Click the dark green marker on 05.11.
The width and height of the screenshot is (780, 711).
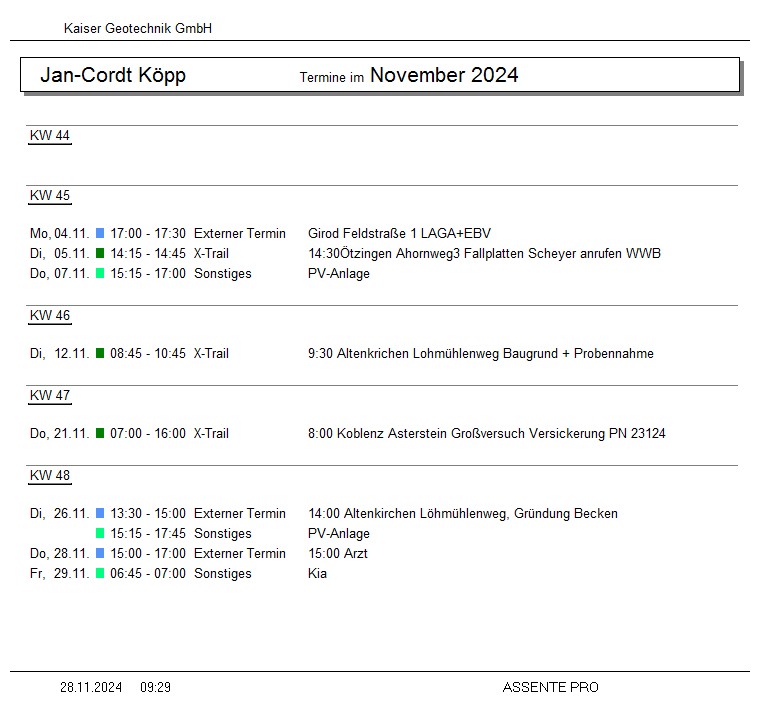click(100, 254)
